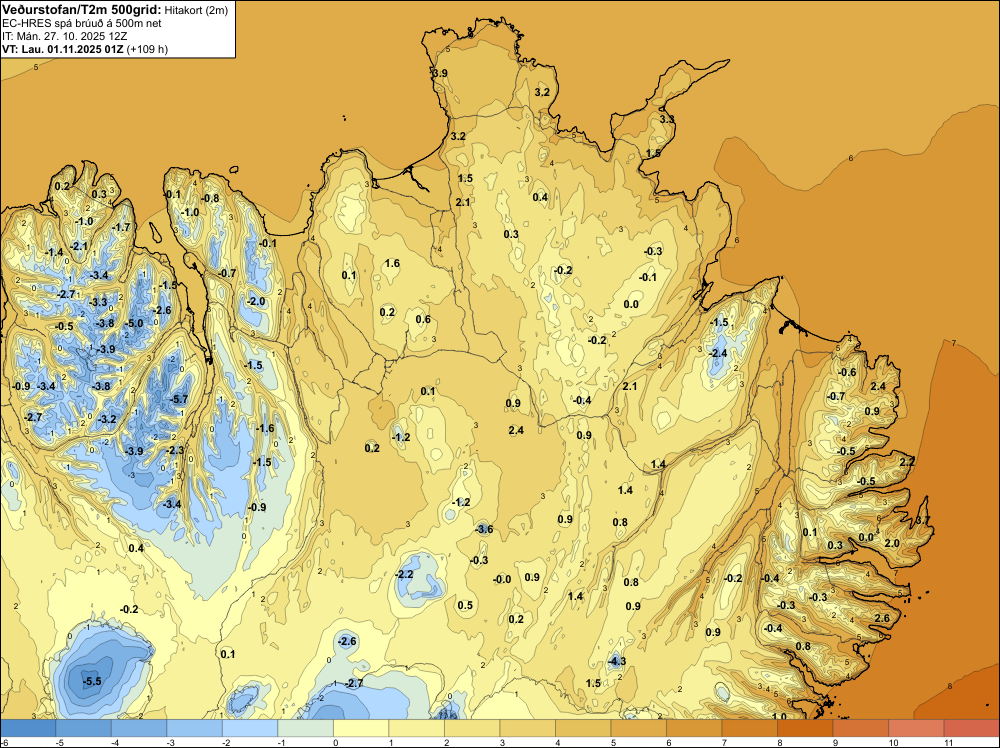Click the 'VT: Lau. 01.11.2025 01Z' valid time
This screenshot has width=1000, height=748.
coord(62,49)
